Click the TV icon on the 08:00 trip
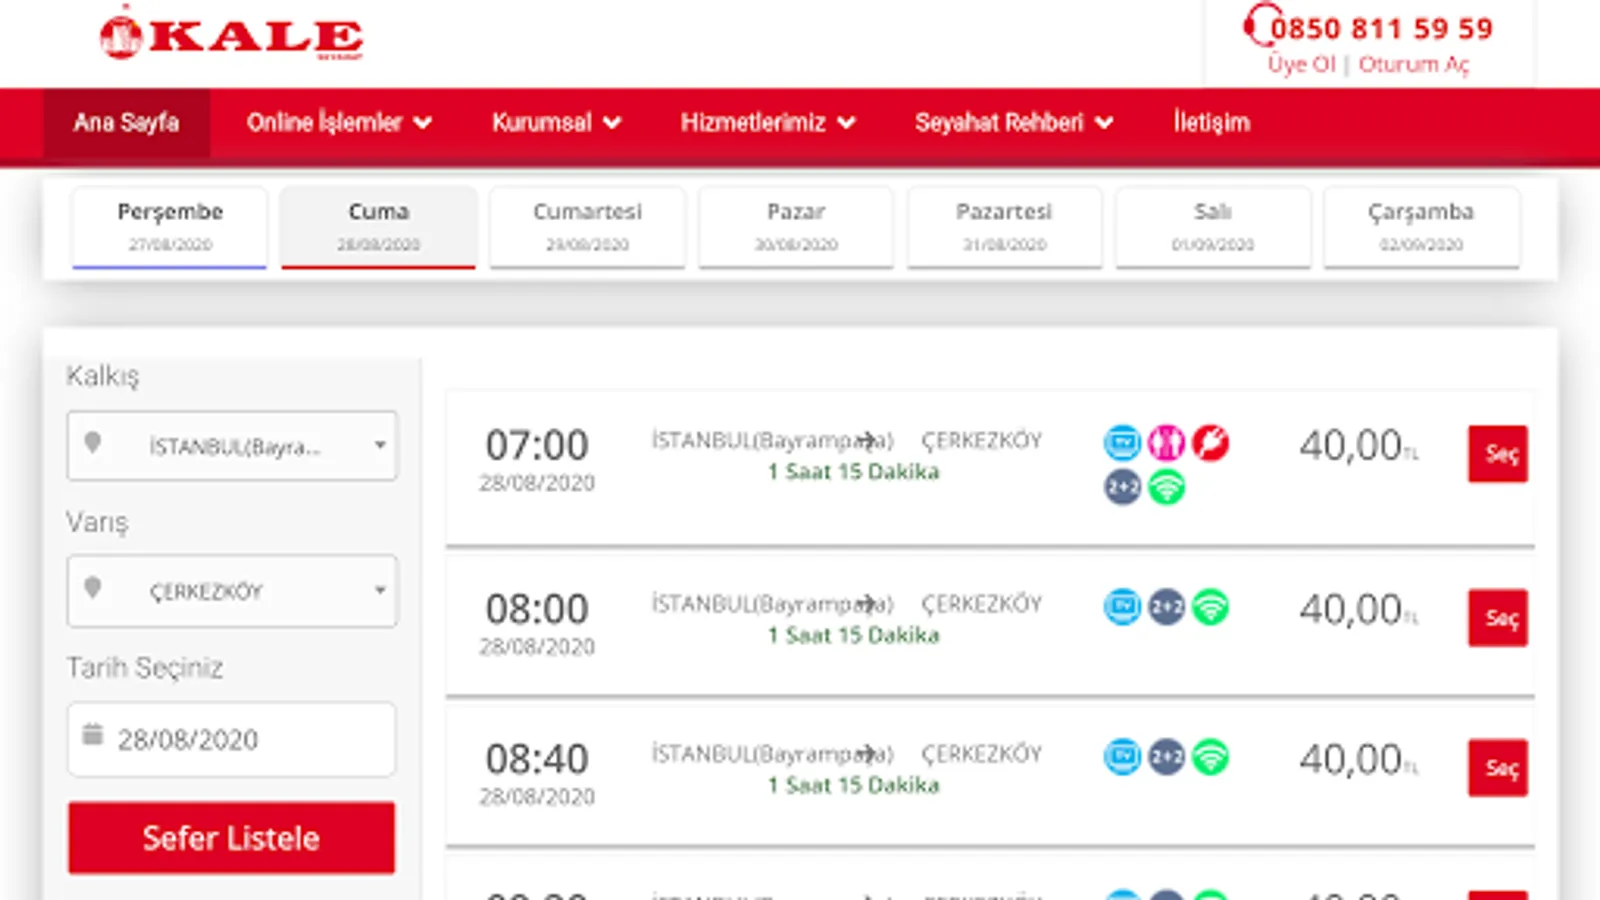Viewport: 1600px width, 900px height. (1122, 607)
